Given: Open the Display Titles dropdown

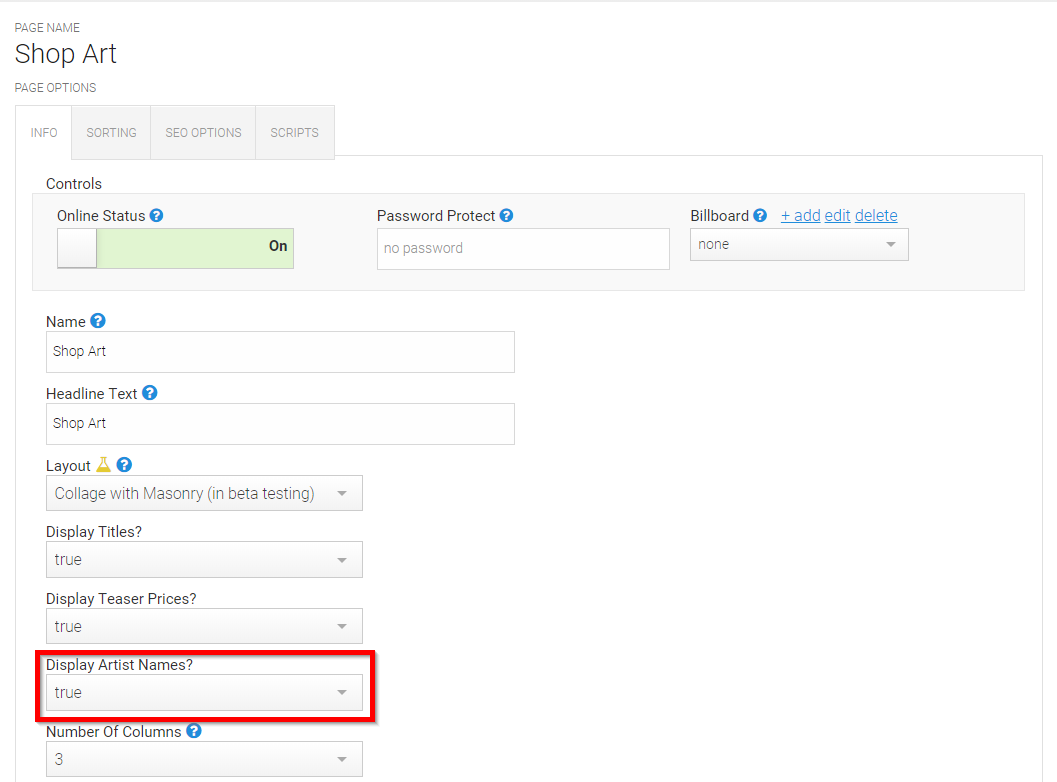Looking at the screenshot, I should pyautogui.click(x=204, y=560).
